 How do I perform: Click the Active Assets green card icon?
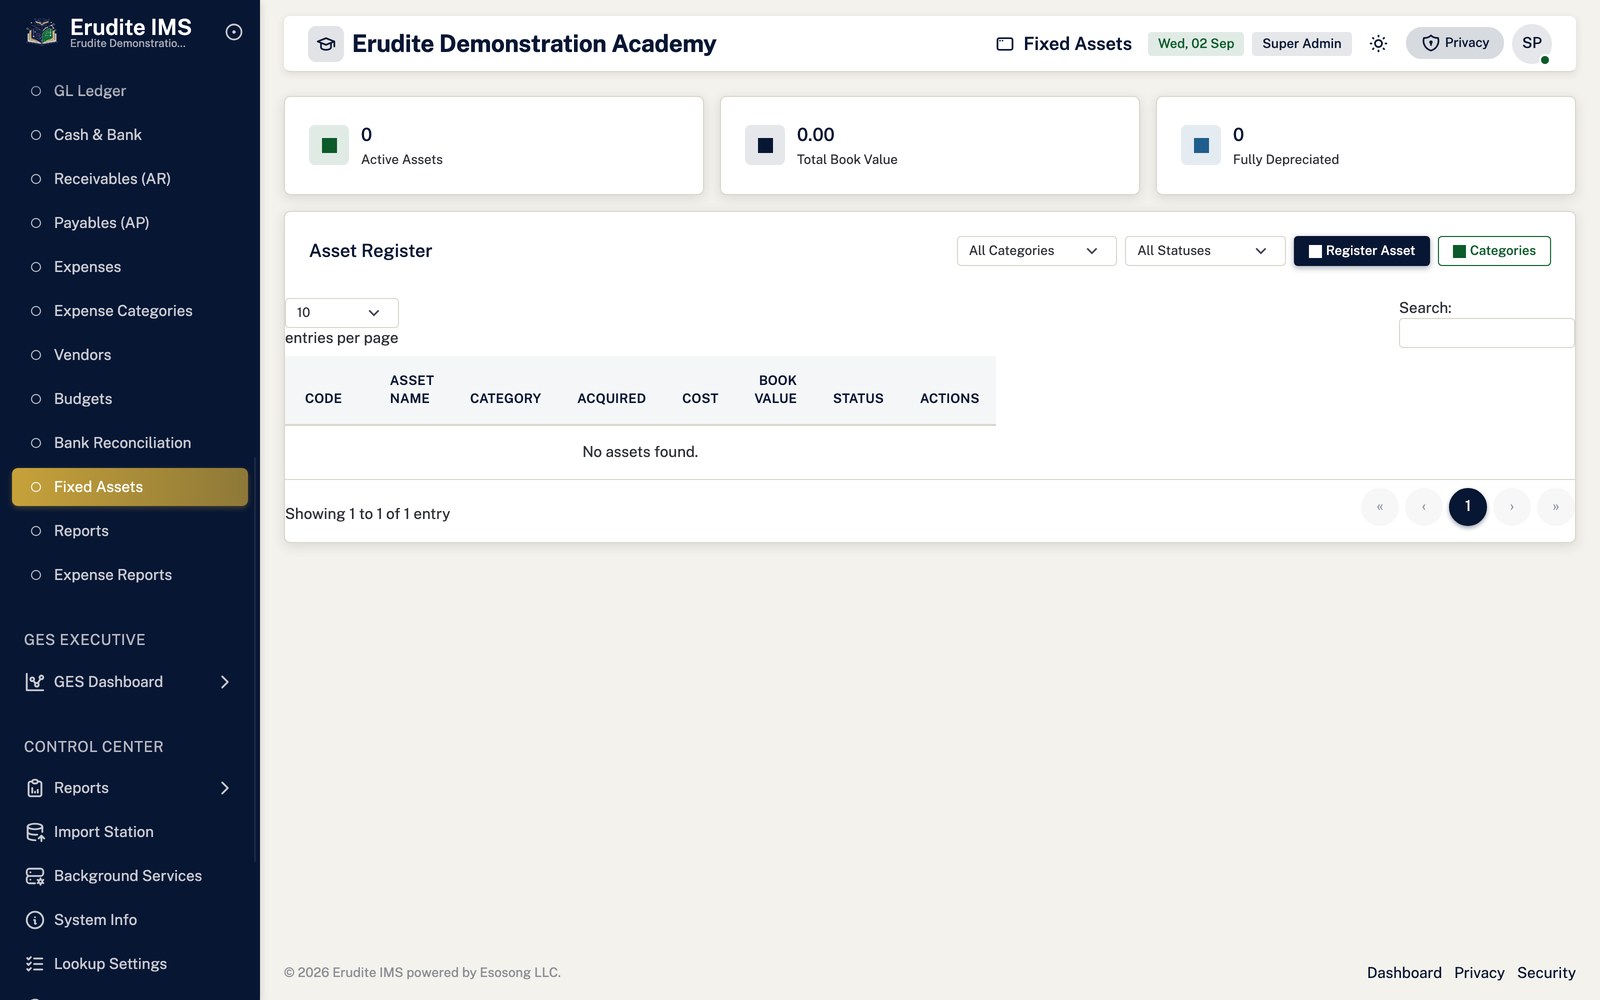coord(329,145)
